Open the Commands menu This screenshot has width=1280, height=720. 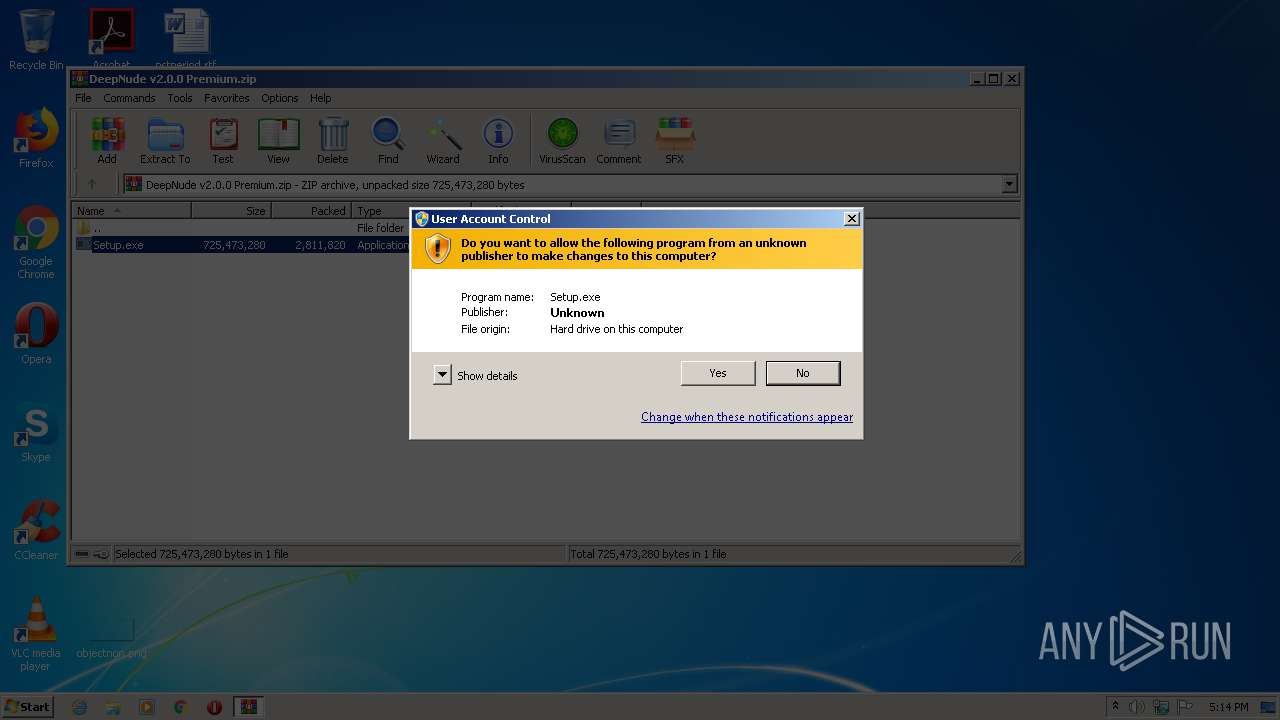click(x=129, y=98)
